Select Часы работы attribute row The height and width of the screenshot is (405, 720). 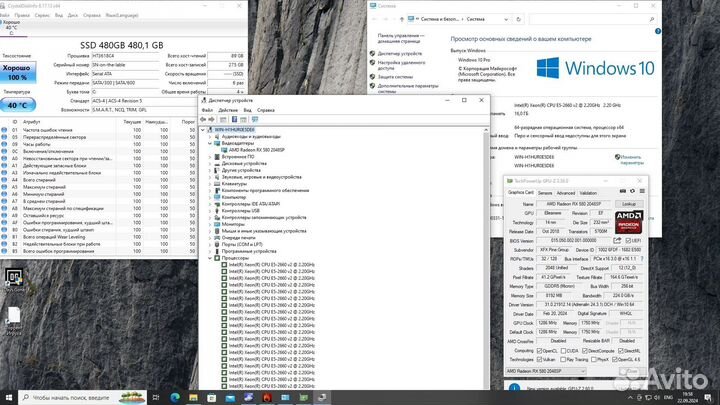[98, 144]
